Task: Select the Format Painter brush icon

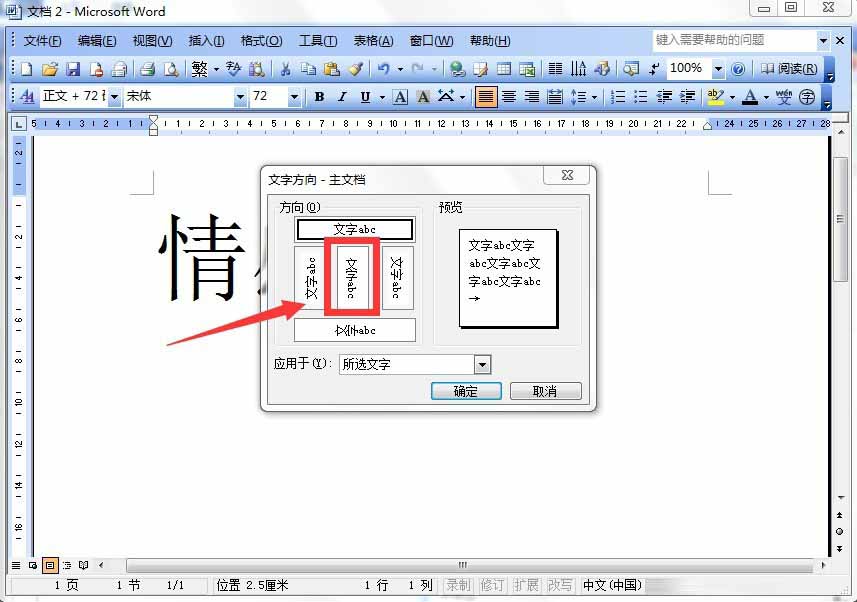Action: click(354, 69)
